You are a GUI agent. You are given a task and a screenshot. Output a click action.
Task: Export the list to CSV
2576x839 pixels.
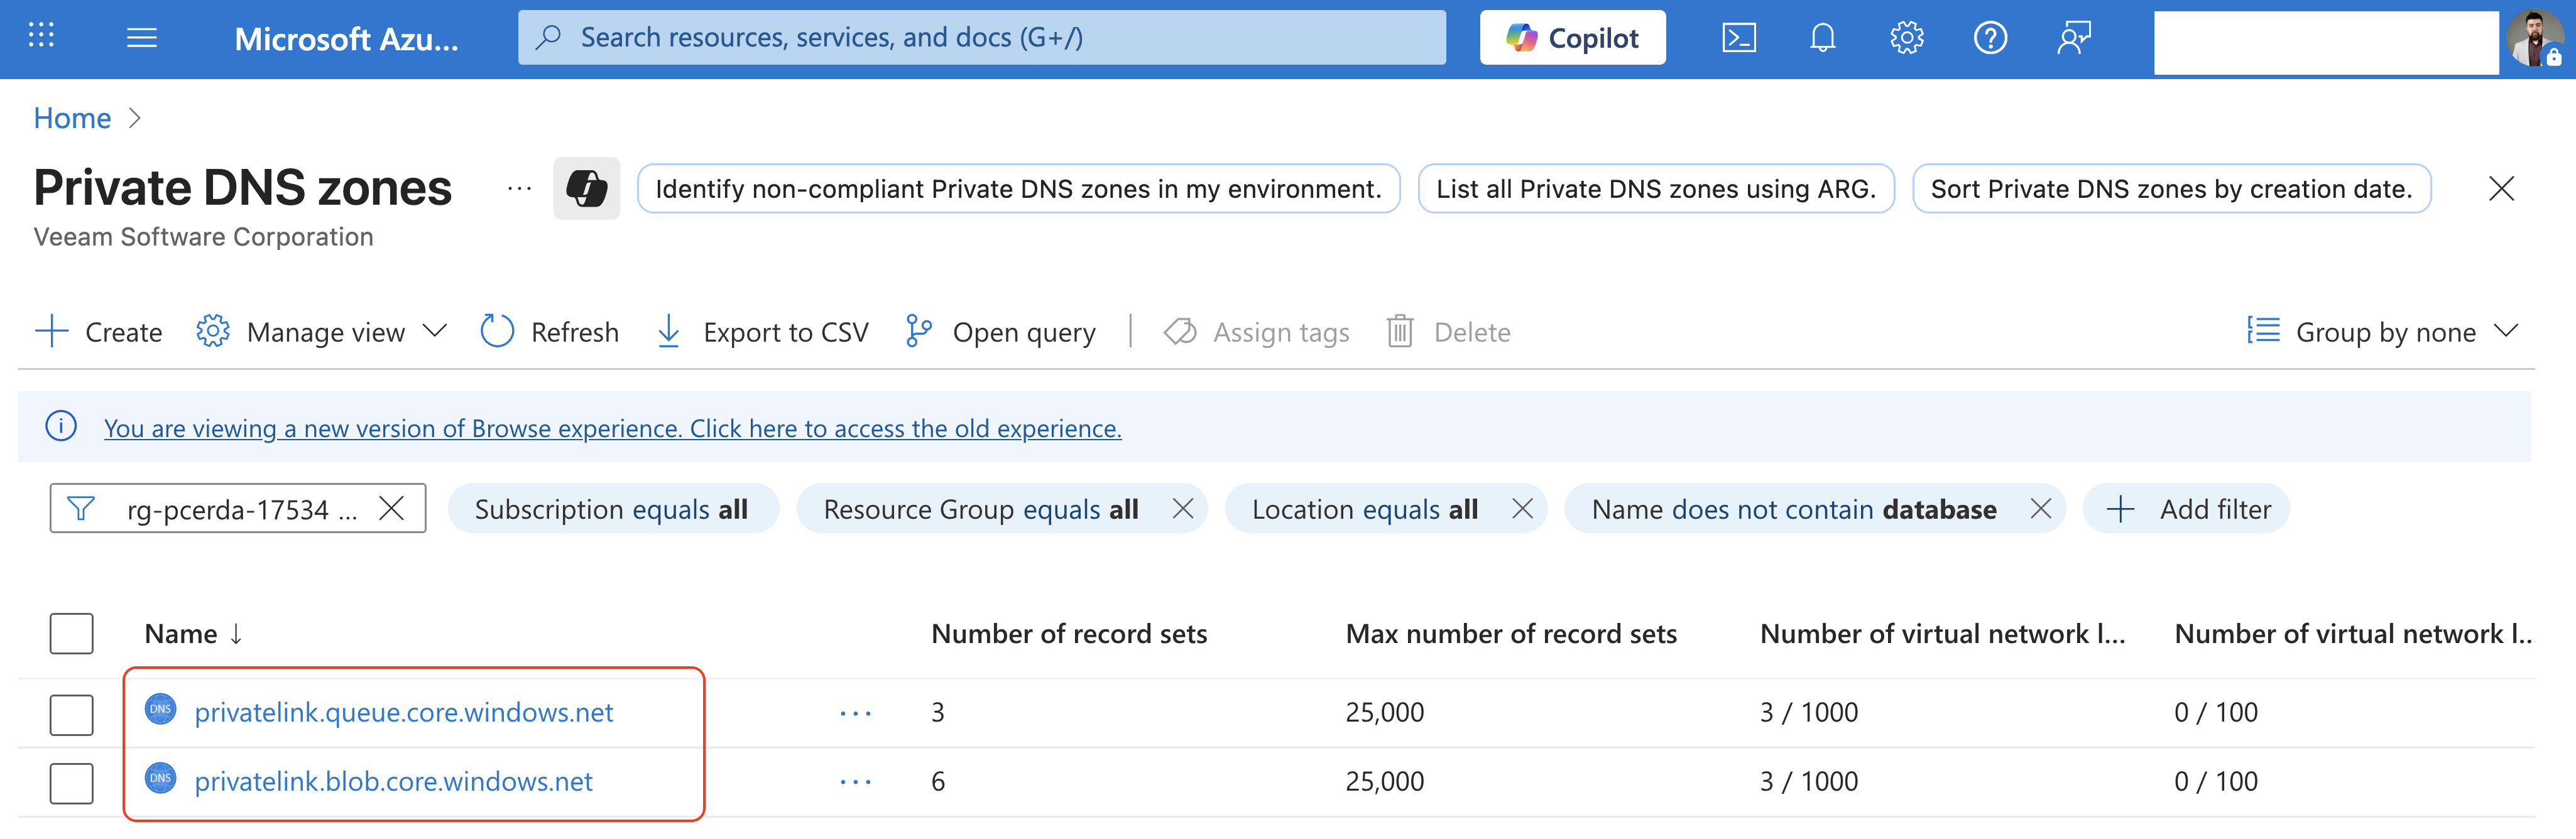pos(762,332)
